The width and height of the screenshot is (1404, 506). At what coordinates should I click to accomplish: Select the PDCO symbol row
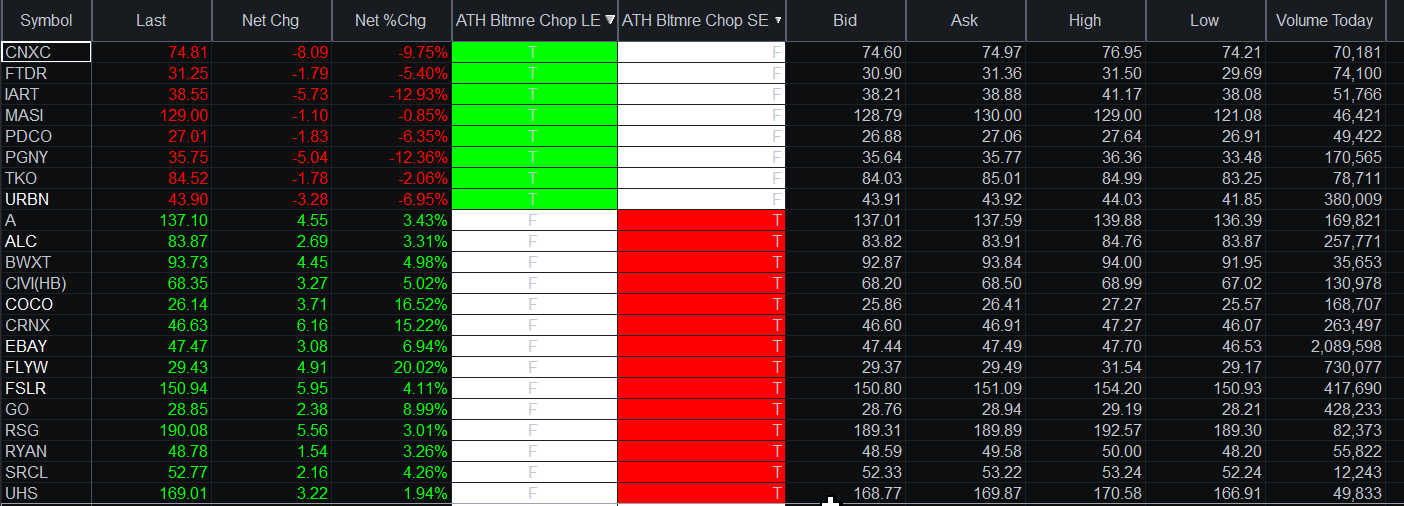[46, 136]
